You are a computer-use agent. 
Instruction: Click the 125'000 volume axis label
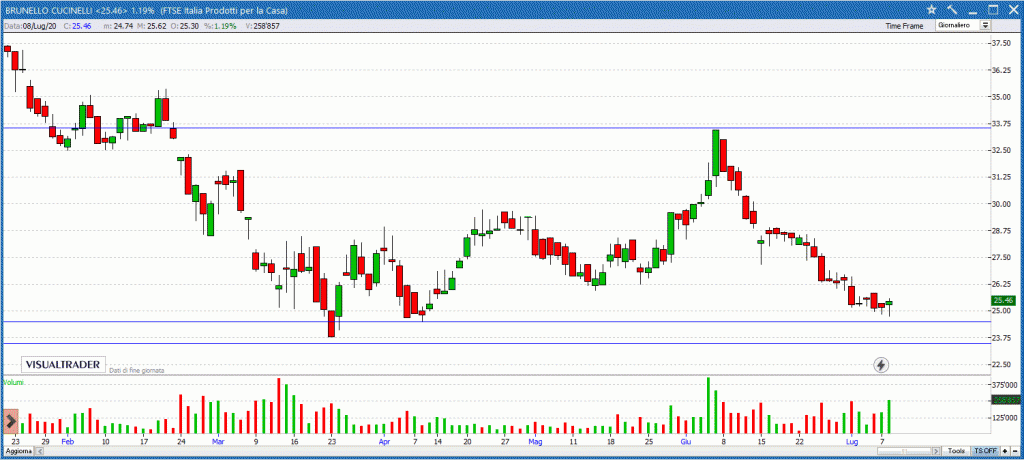[1005, 417]
